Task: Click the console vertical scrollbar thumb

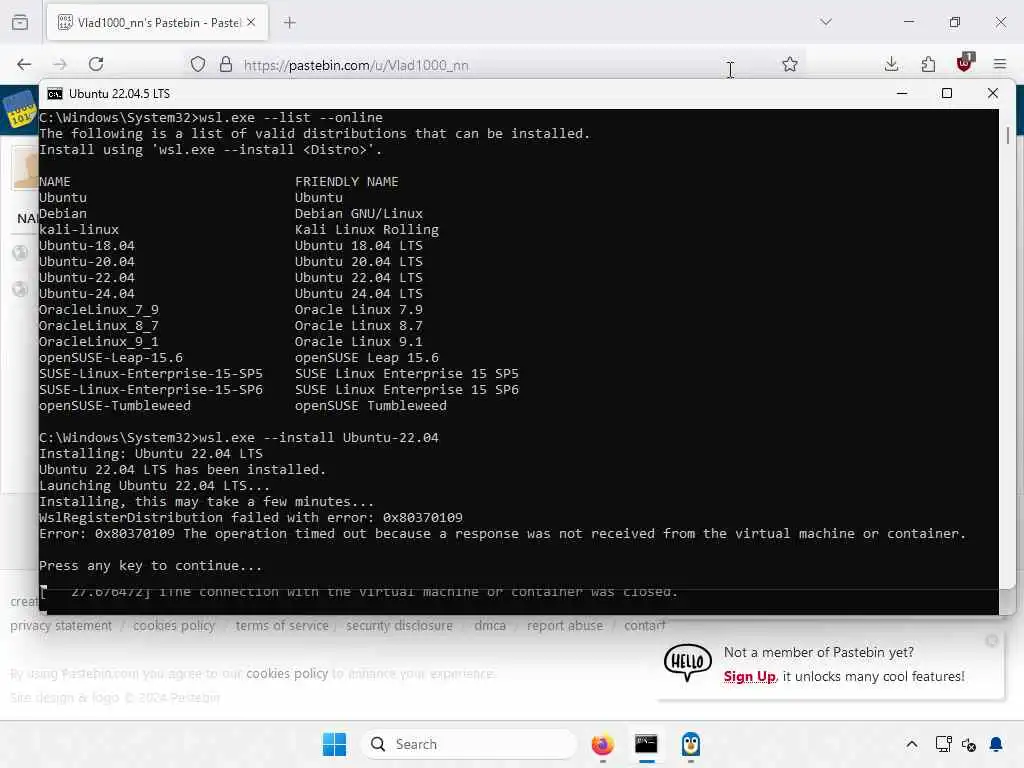Action: click(x=1008, y=136)
